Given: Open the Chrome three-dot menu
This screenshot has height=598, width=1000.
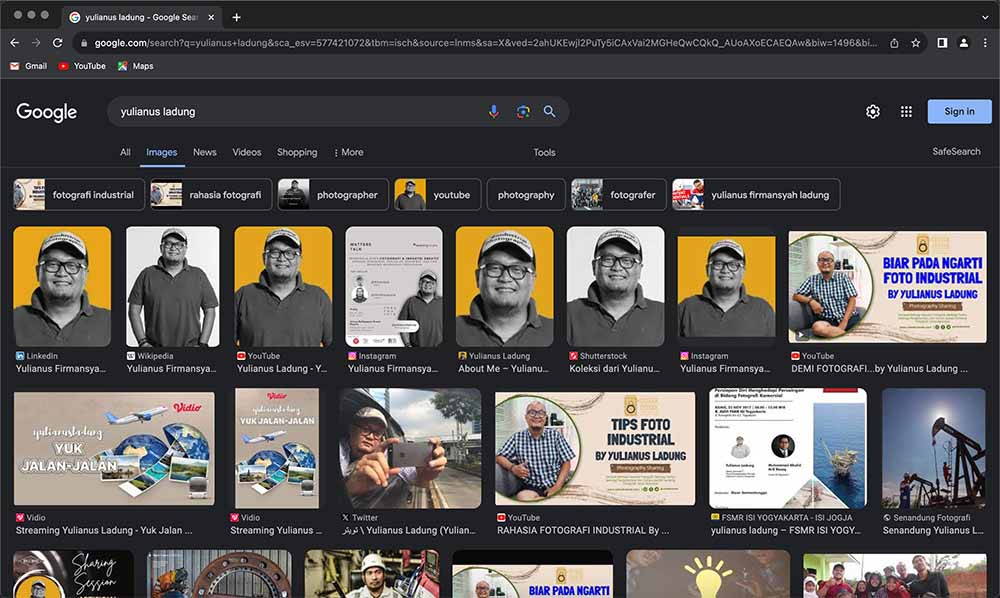Looking at the screenshot, I should [985, 43].
